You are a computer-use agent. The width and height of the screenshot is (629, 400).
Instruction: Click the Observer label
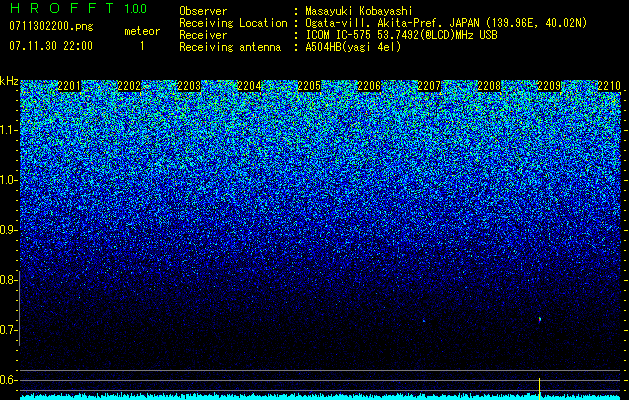[x=203, y=11]
